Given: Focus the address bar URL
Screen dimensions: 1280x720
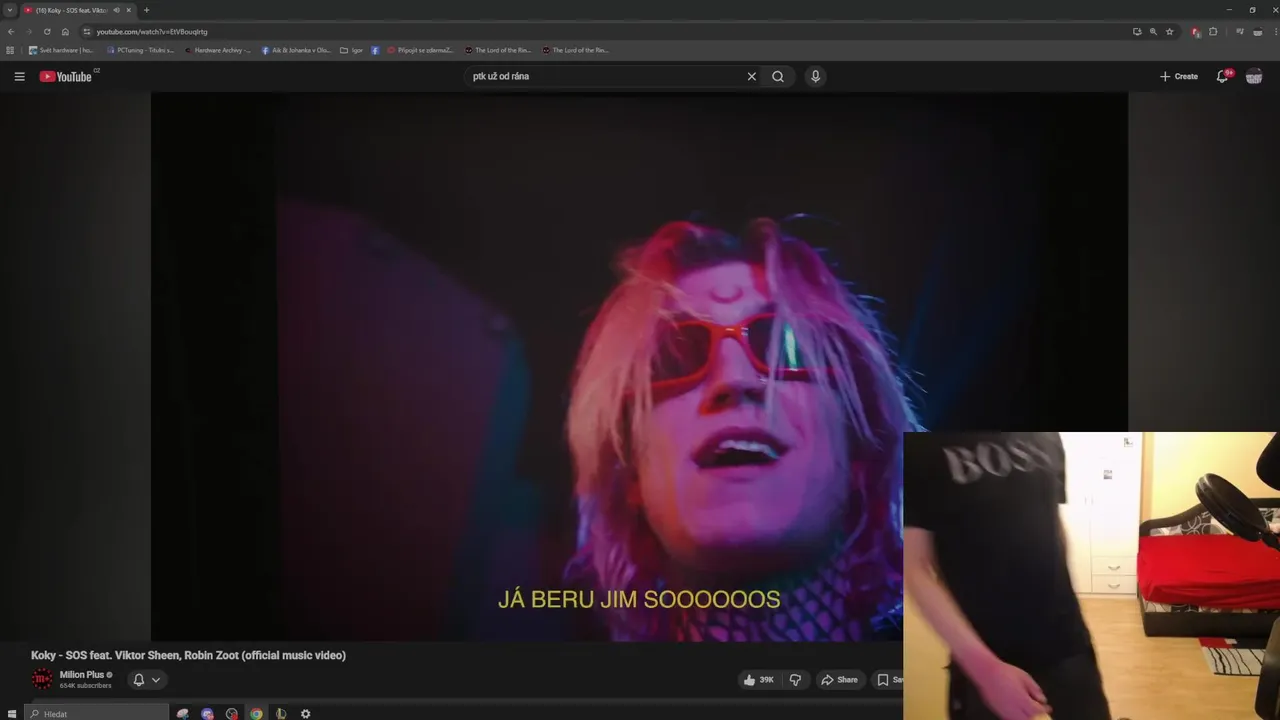Looking at the screenshot, I should [152, 32].
